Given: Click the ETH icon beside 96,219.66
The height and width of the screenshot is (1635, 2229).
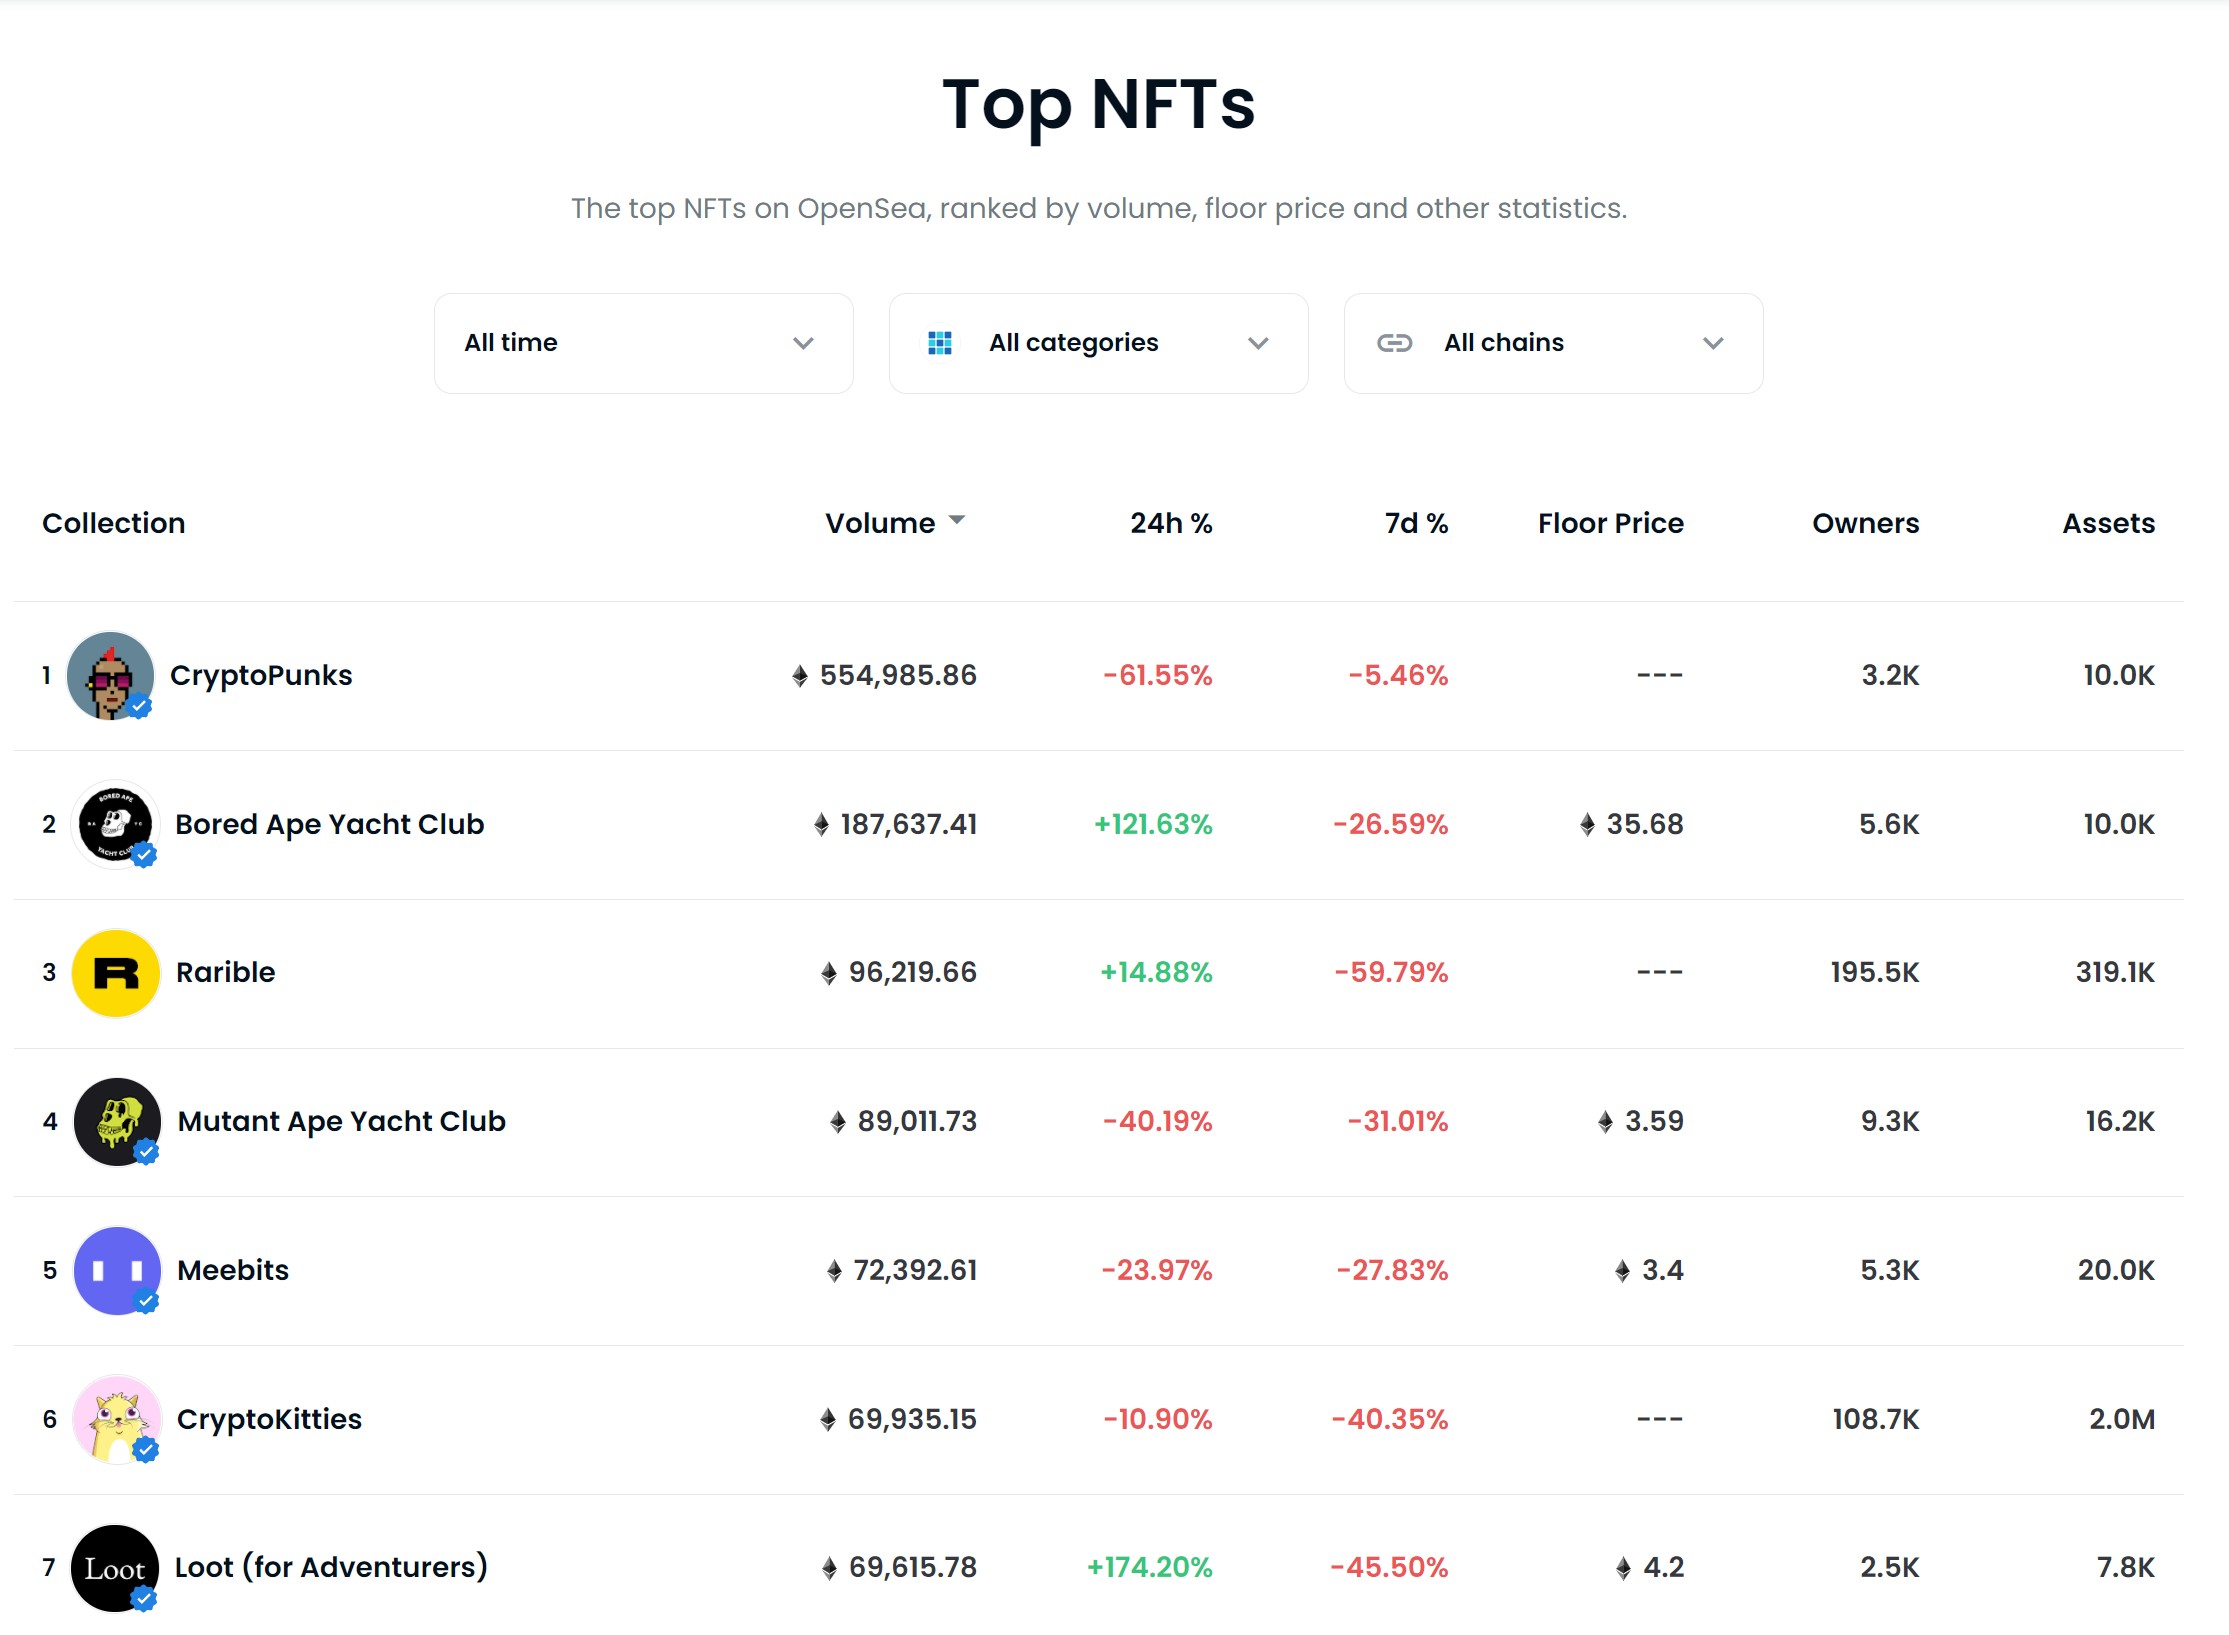Looking at the screenshot, I should (828, 973).
